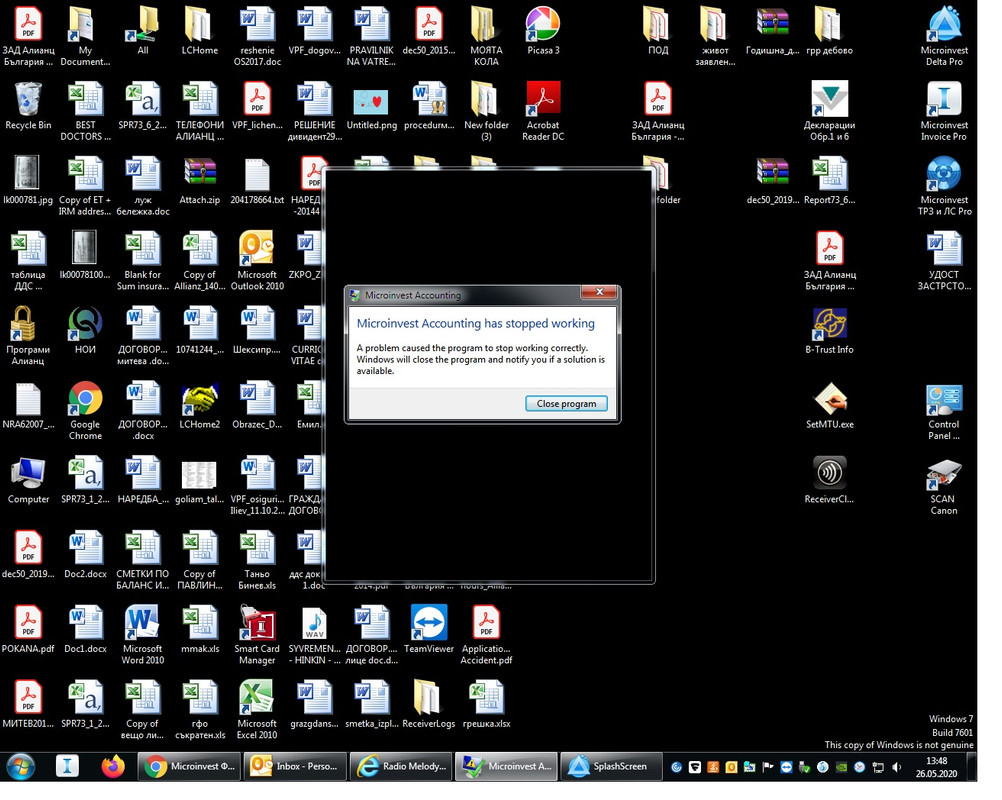This screenshot has width=1002, height=800.
Task: Open the volume control in system tray
Action: click(x=897, y=767)
